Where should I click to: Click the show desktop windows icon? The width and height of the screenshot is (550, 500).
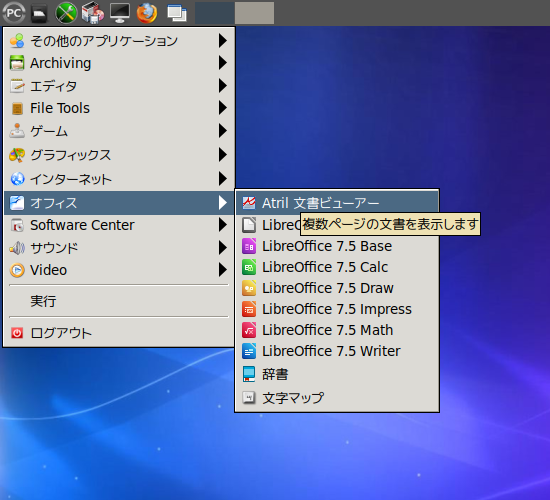[x=177, y=13]
